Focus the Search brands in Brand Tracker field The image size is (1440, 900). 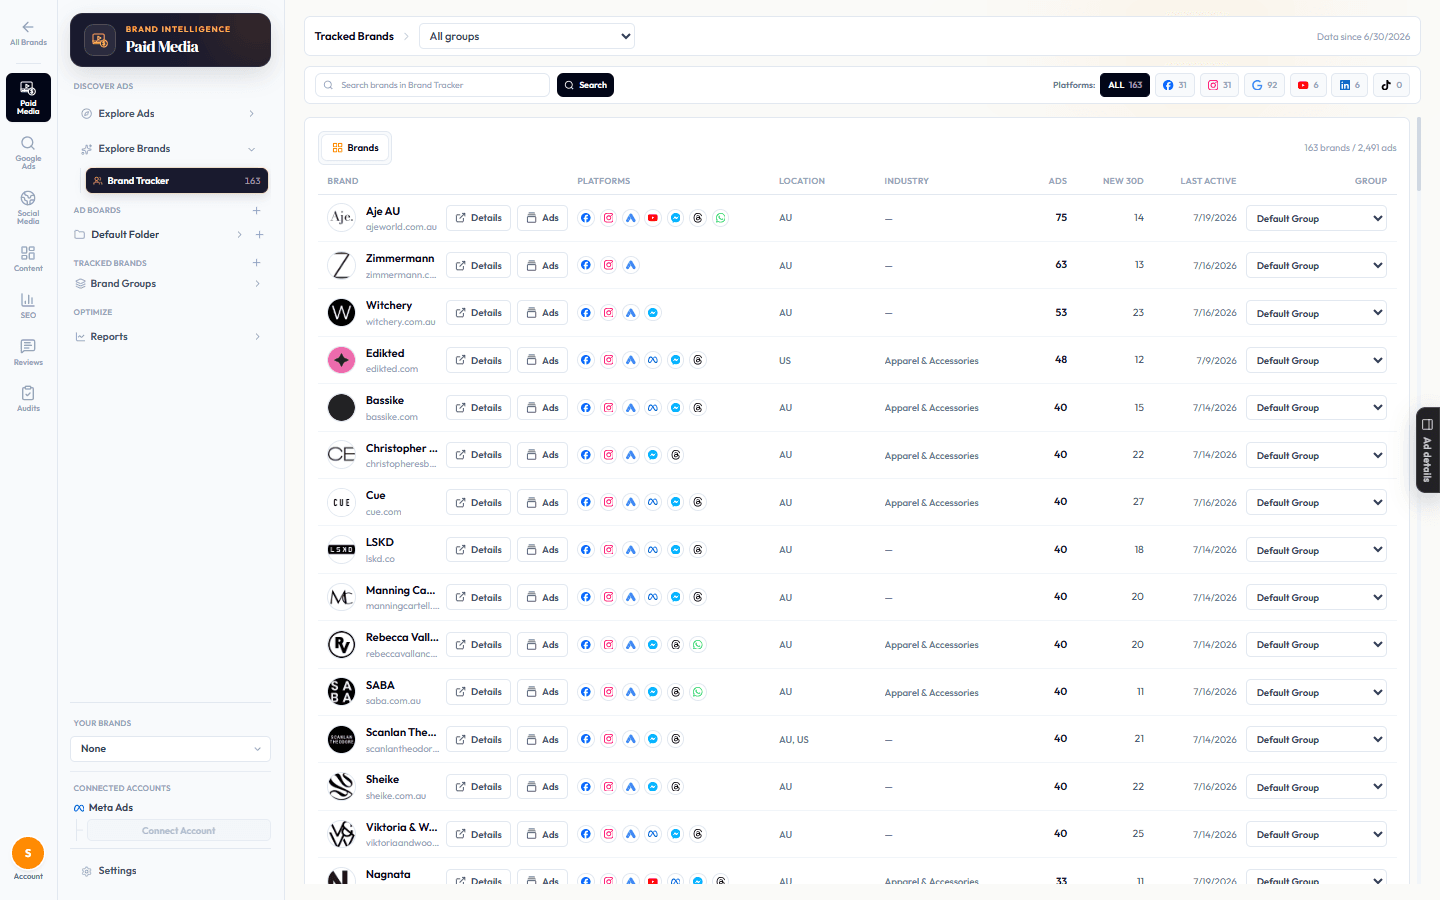(432, 85)
